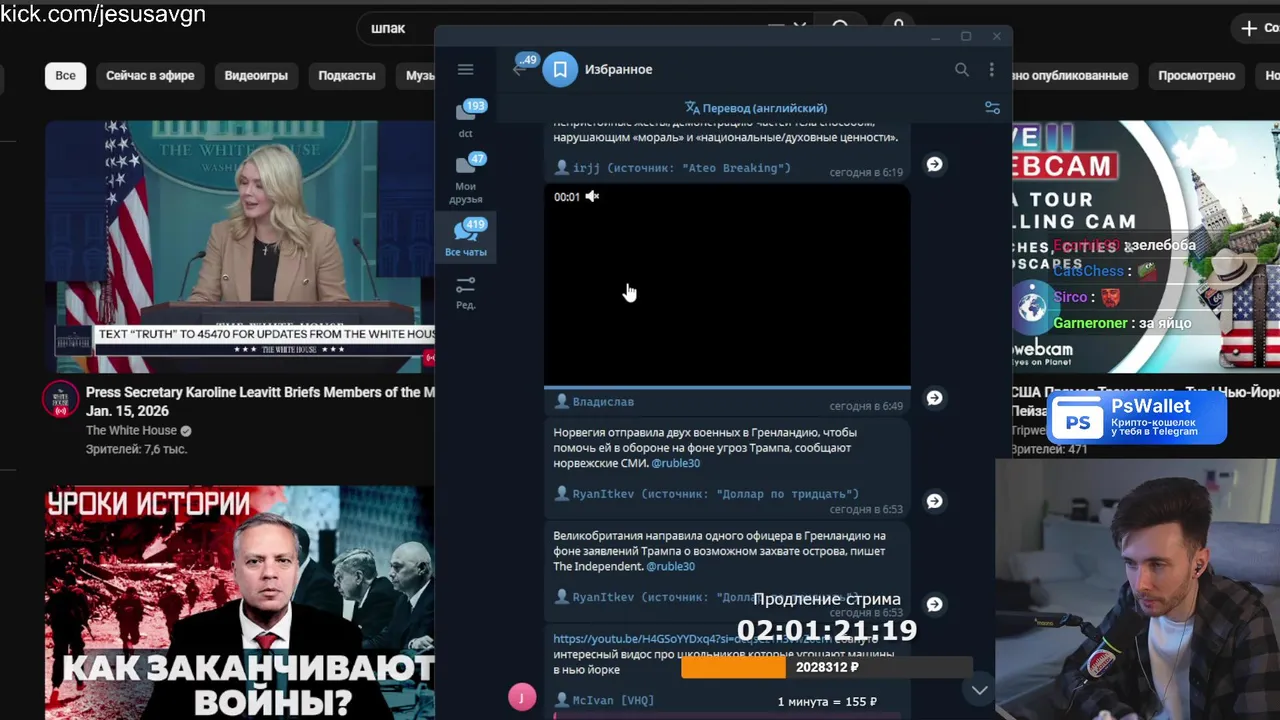Click sender name RyanItkev under Норвегия message

pos(604,493)
